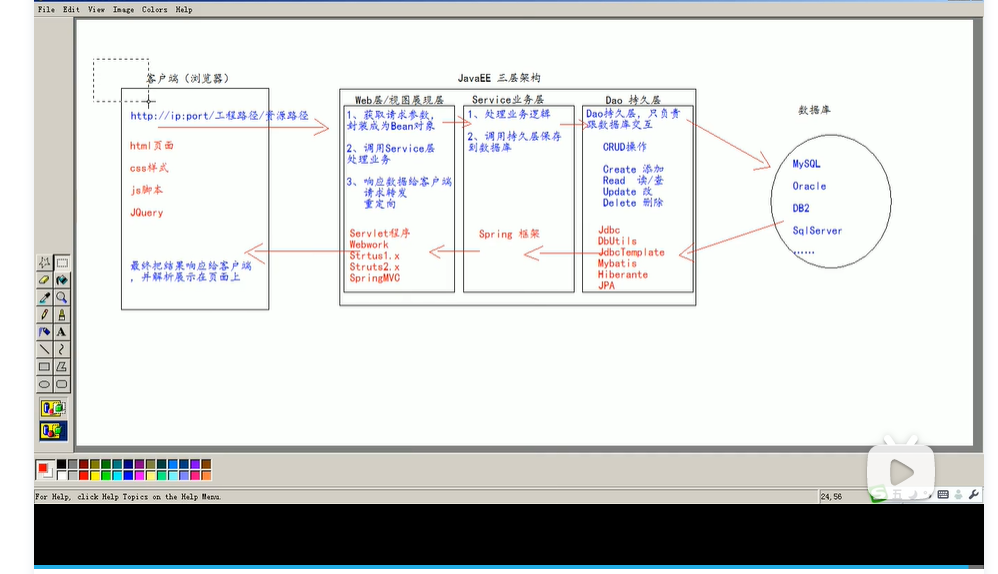The image size is (998, 574).
Task: Select the Curve drawing tool
Action: tap(62, 349)
